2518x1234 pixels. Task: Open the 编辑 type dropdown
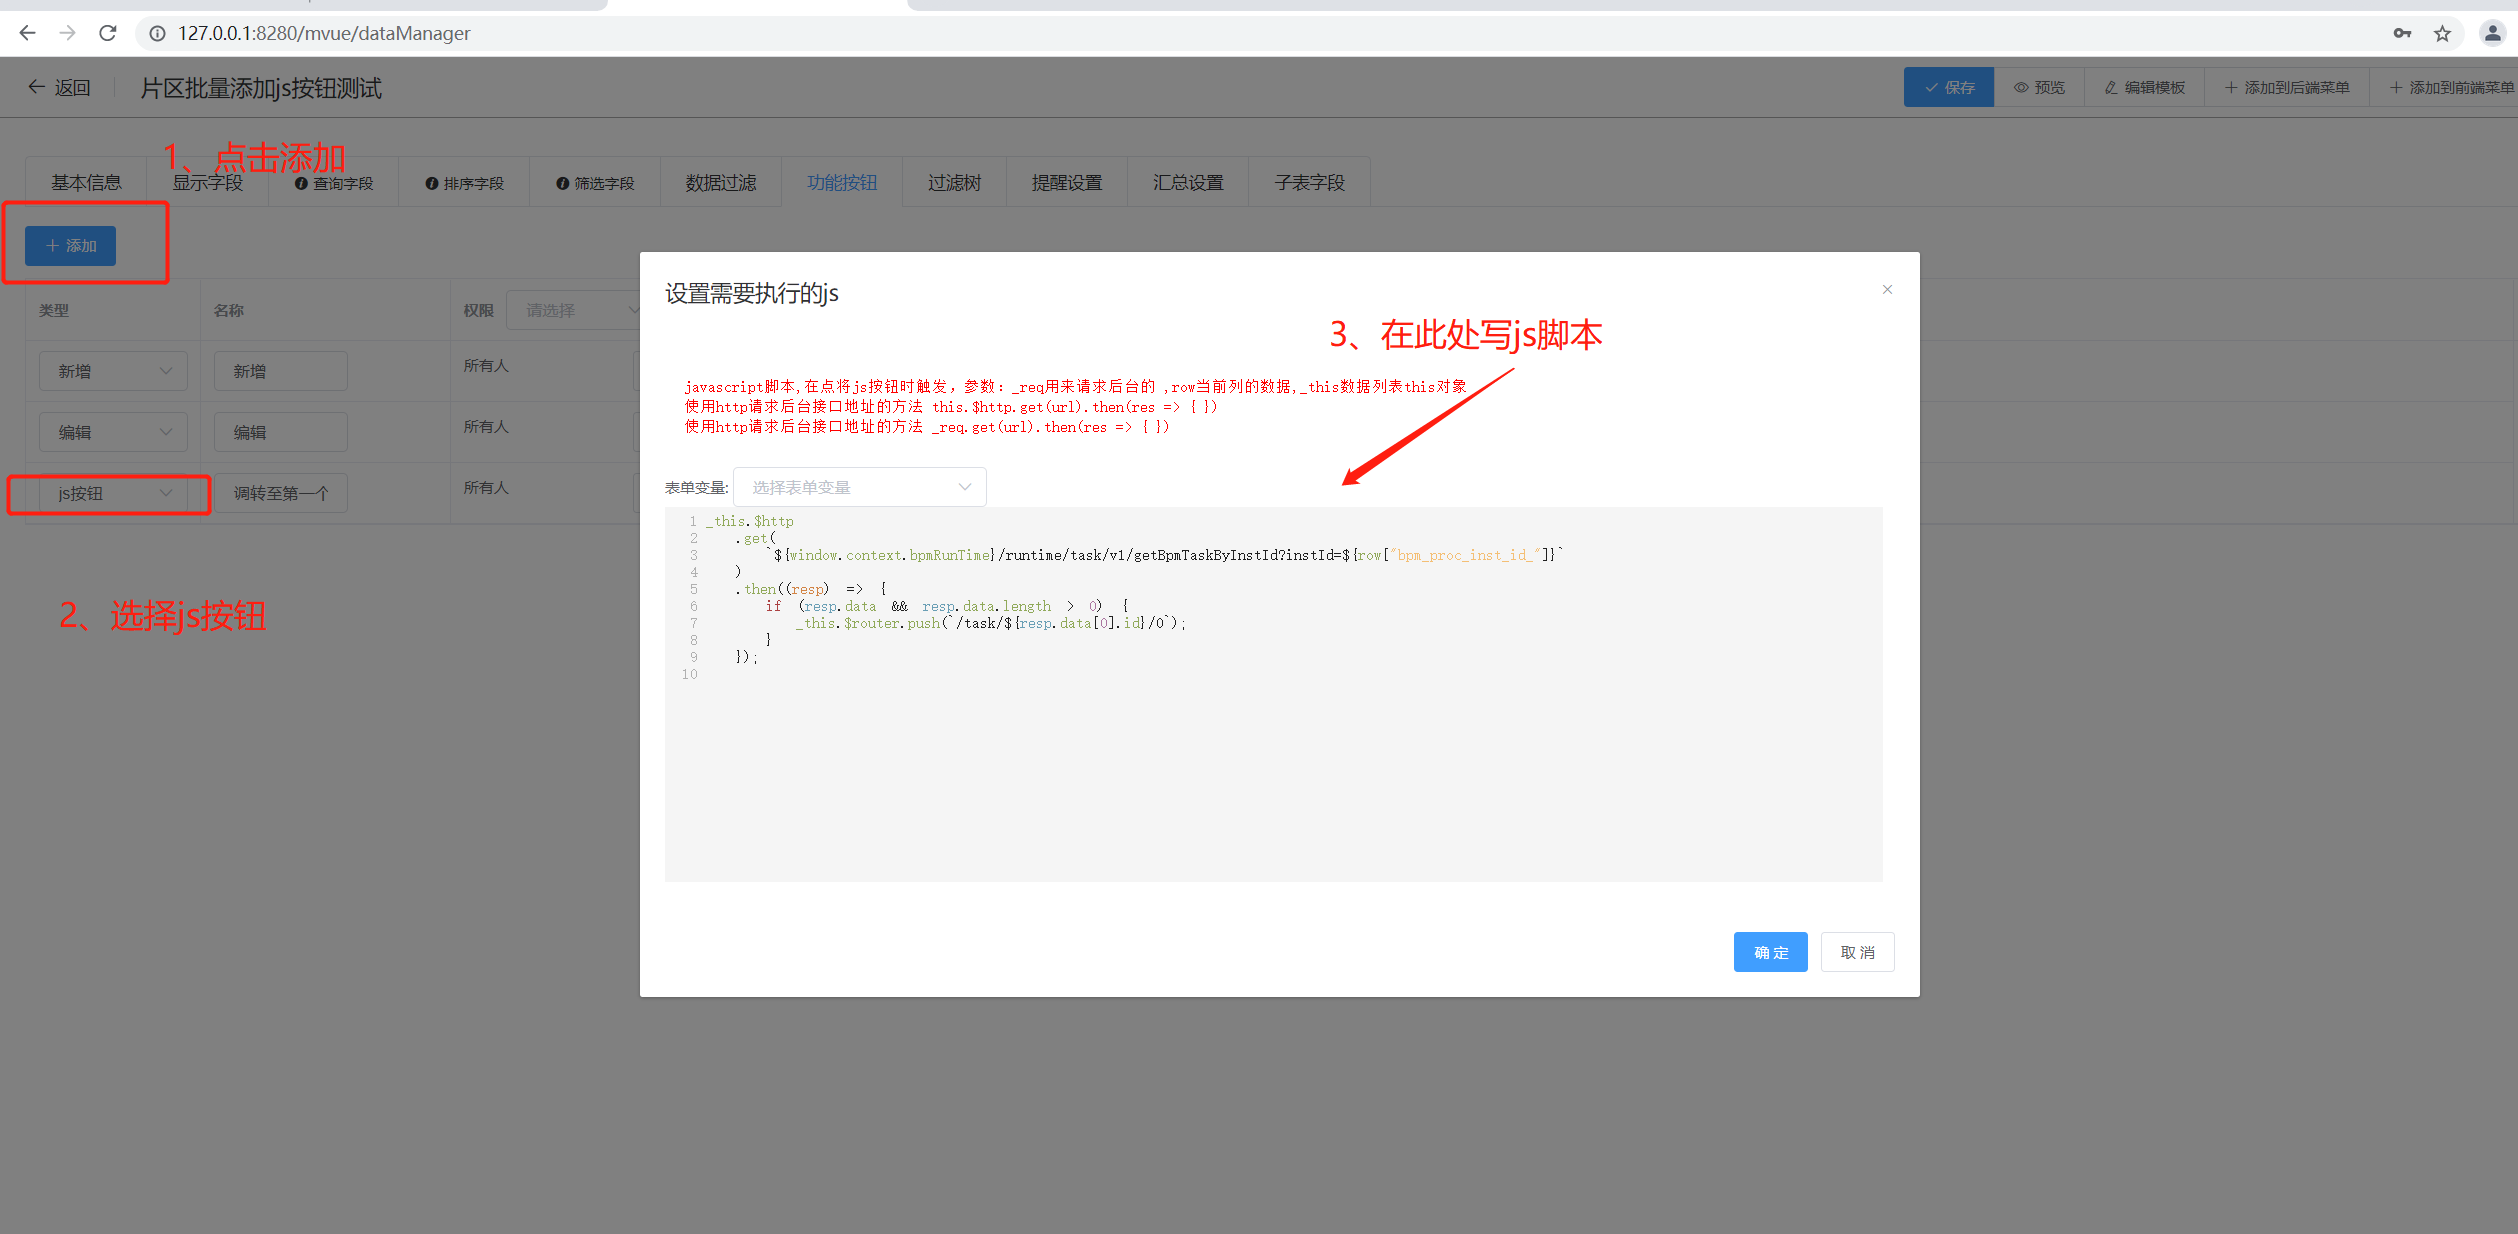pos(113,432)
